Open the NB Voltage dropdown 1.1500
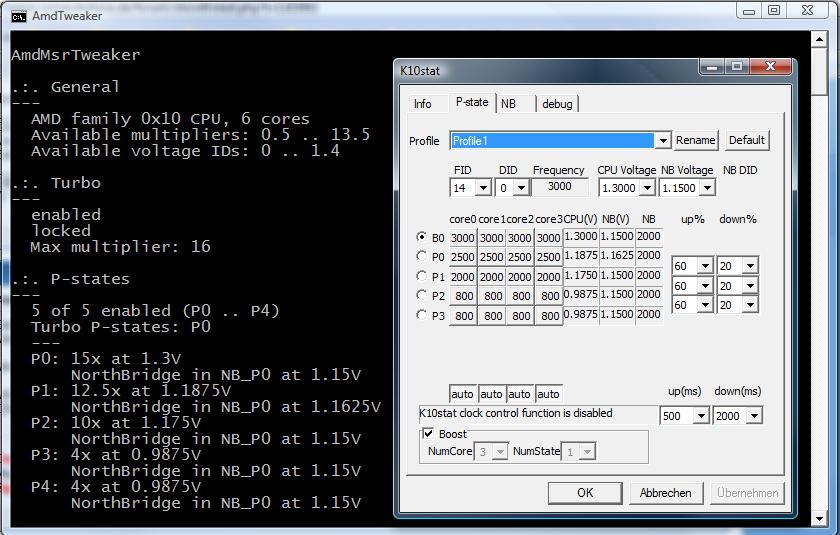840x535 pixels. point(707,187)
